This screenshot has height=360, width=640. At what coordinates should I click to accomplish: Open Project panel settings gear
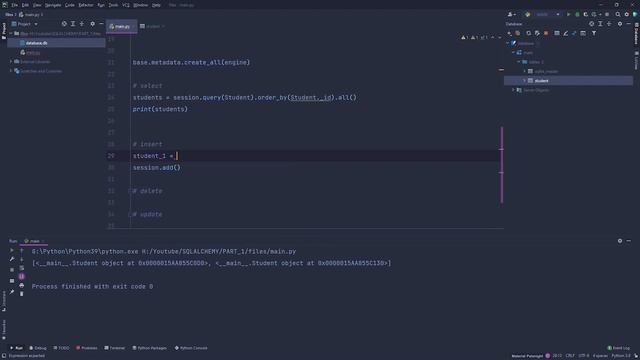[x=93, y=24]
